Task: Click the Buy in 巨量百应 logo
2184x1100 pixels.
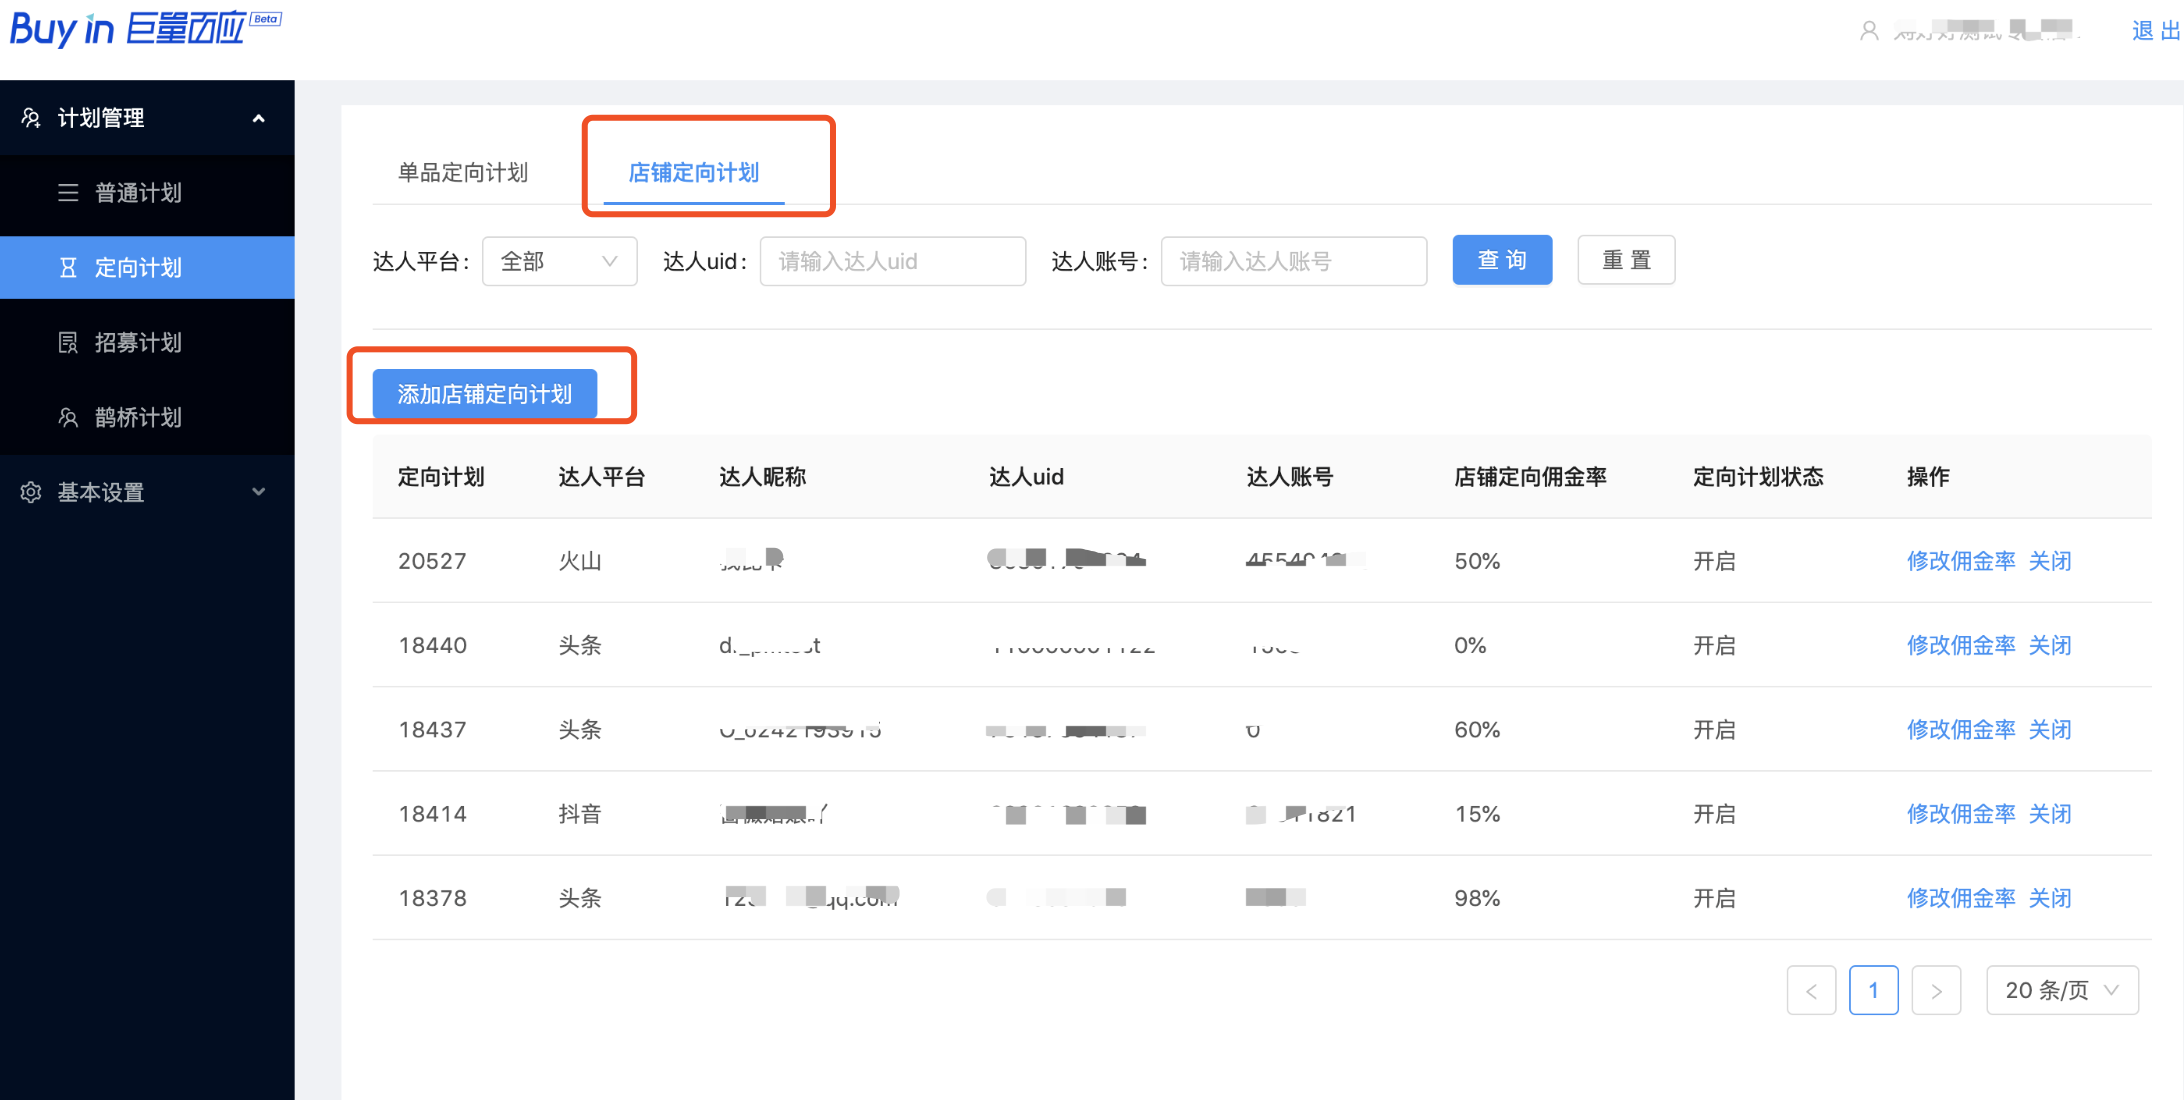Action: 145,29
